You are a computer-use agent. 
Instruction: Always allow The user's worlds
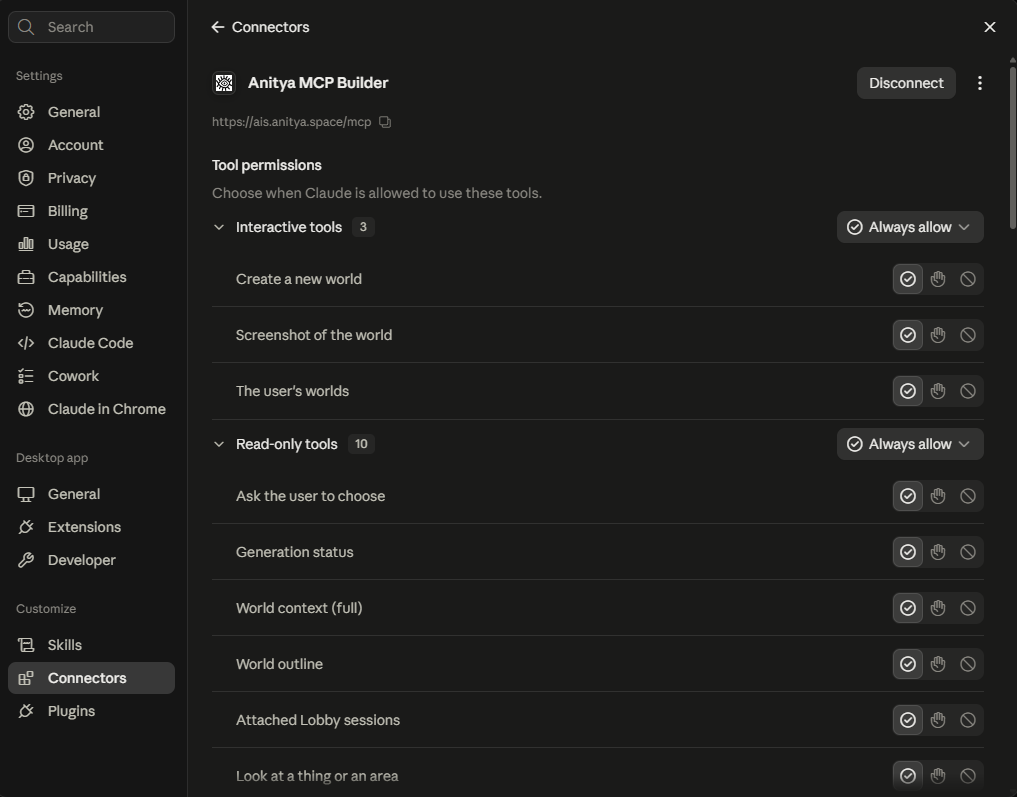908,391
